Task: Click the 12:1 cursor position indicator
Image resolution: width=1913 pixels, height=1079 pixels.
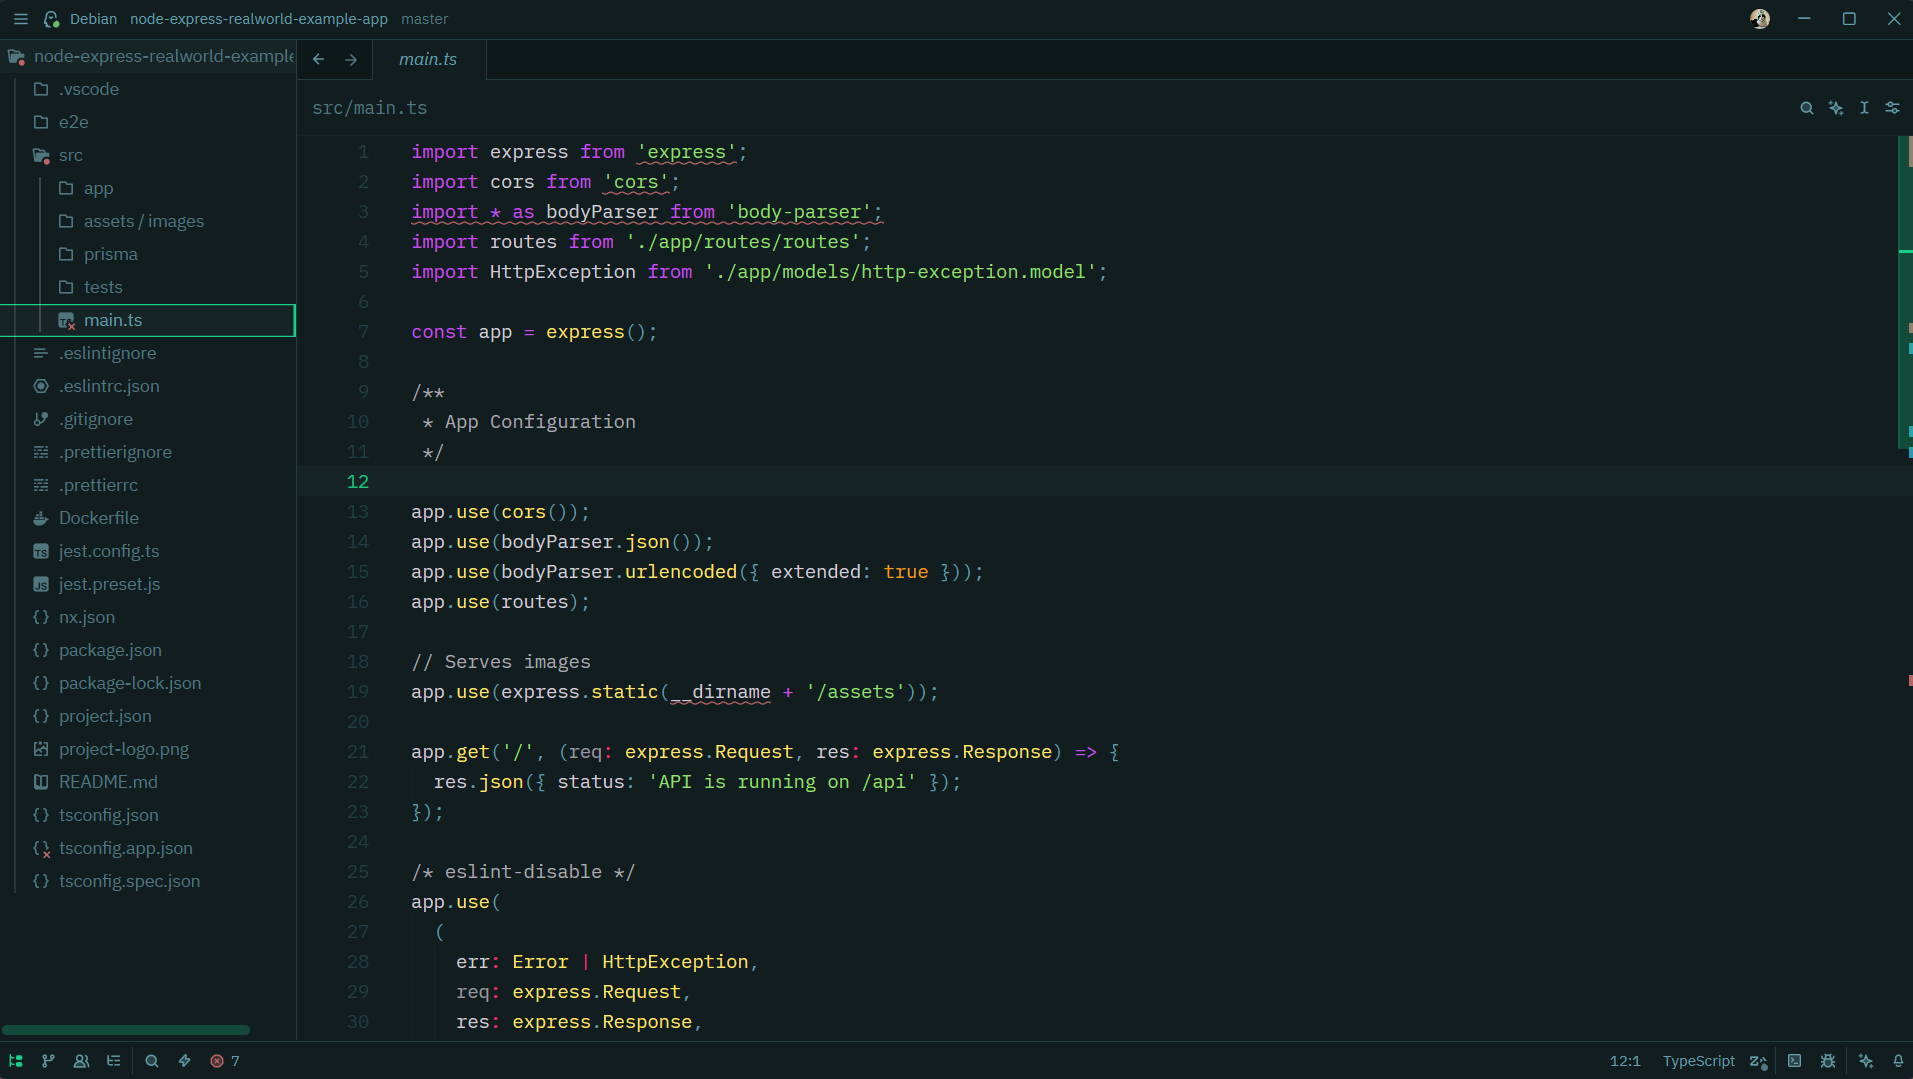Action: click(x=1625, y=1061)
